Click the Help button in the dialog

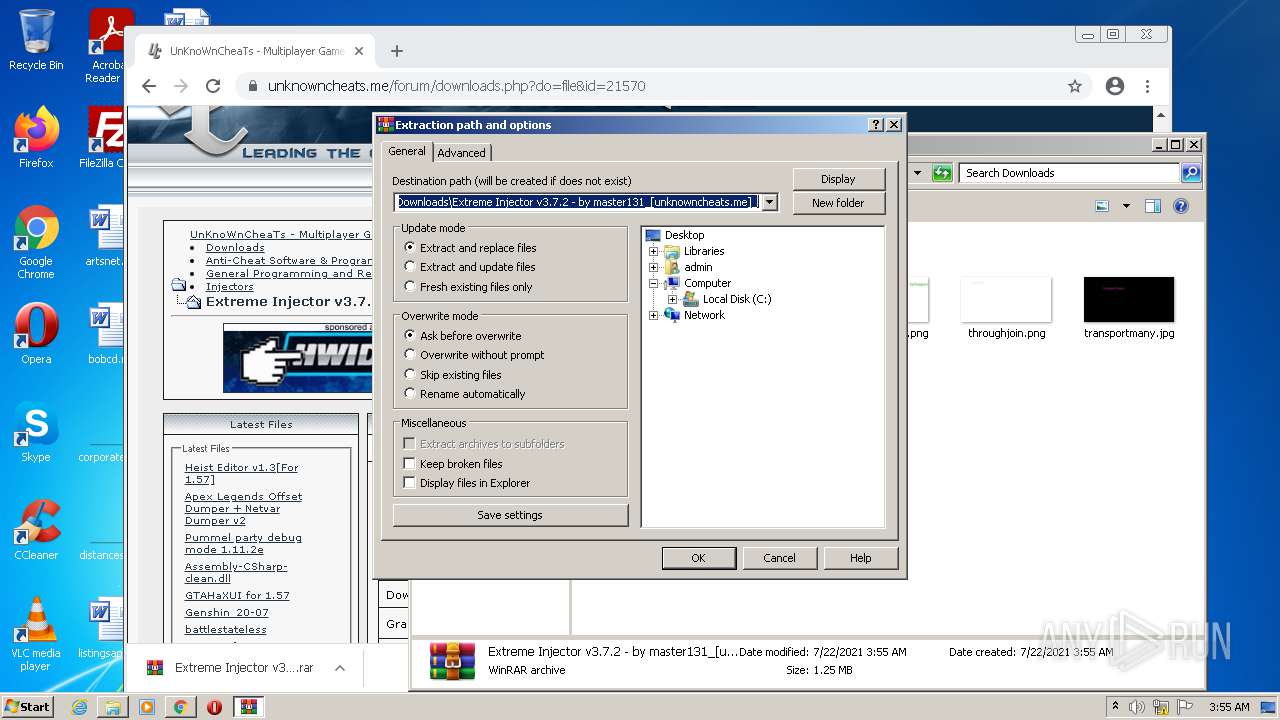click(860, 558)
